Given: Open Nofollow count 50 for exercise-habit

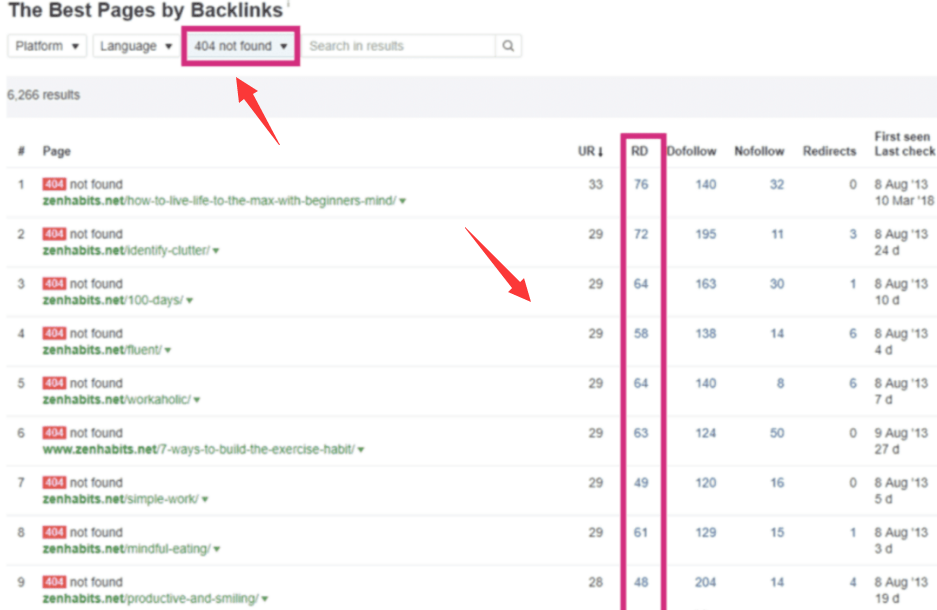Looking at the screenshot, I should tap(776, 433).
